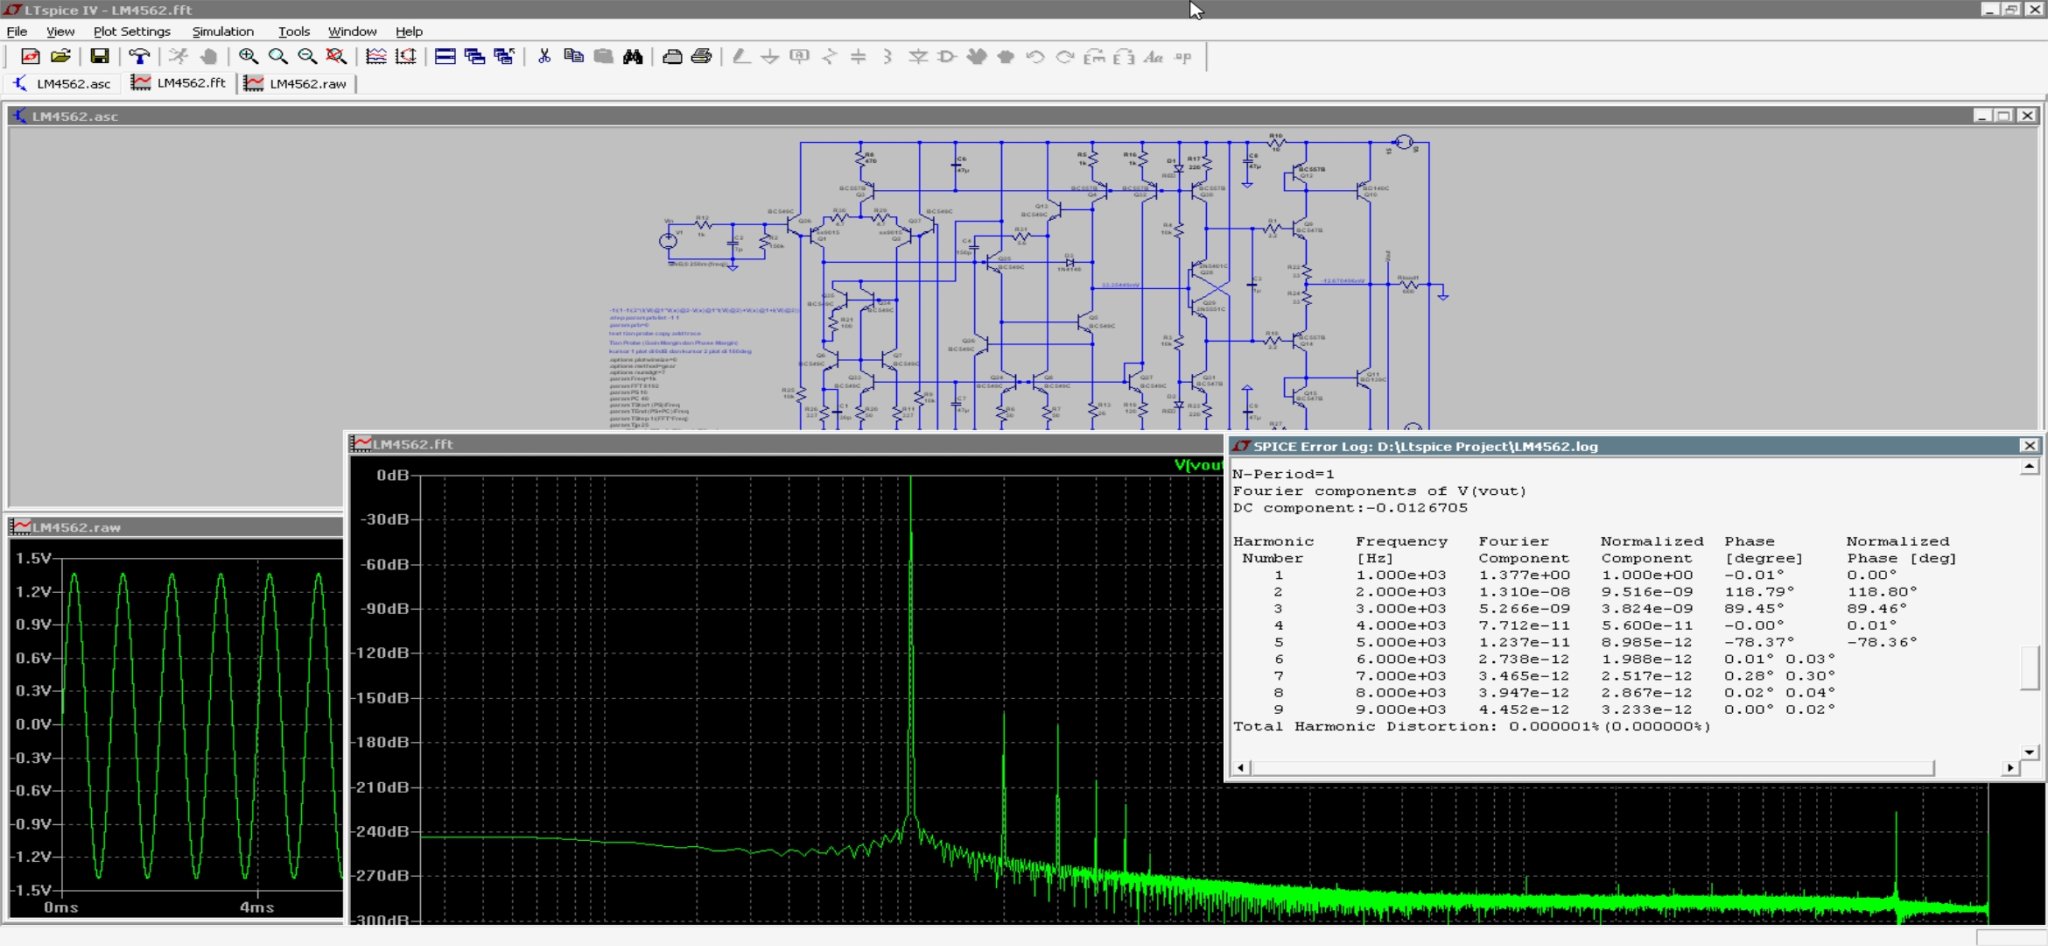This screenshot has height=946, width=2048.
Task: Tile windows with the toolbar icon
Action: (445, 57)
